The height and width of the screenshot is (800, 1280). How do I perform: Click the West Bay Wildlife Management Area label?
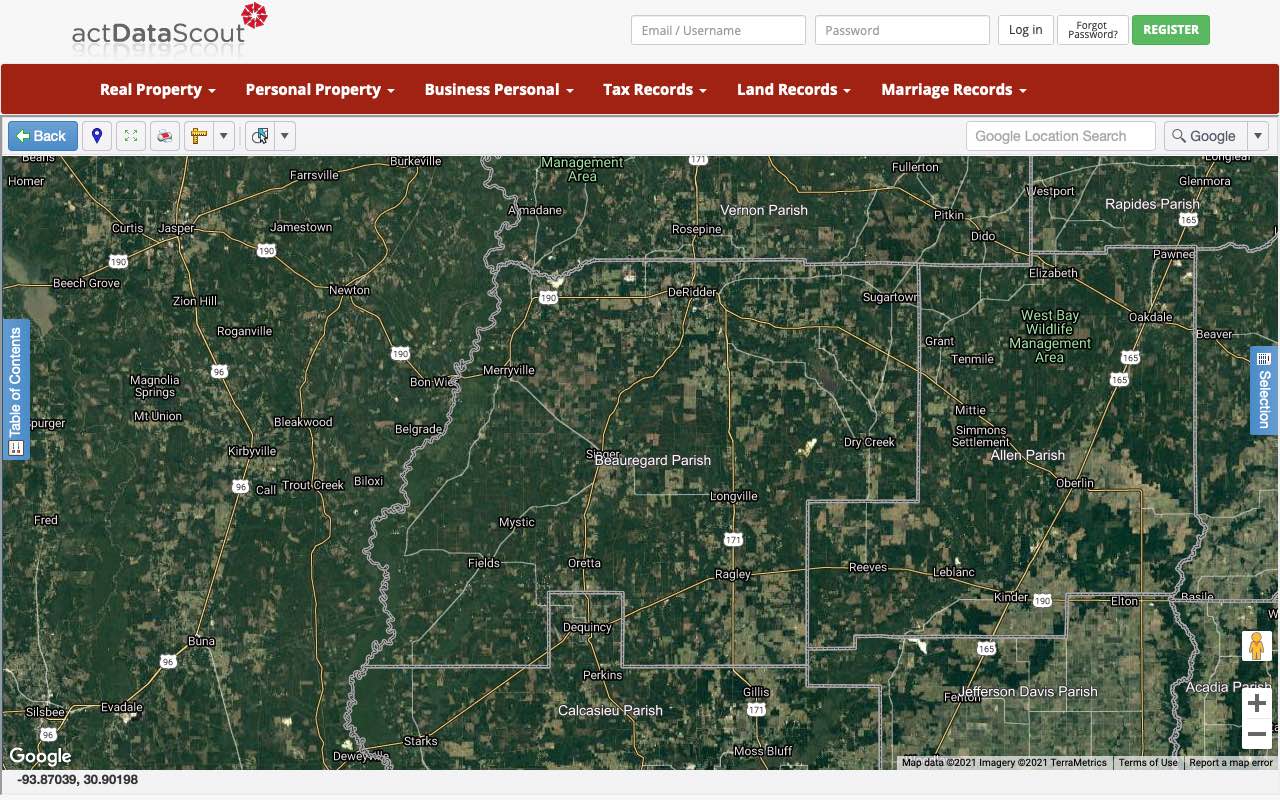tap(1050, 336)
